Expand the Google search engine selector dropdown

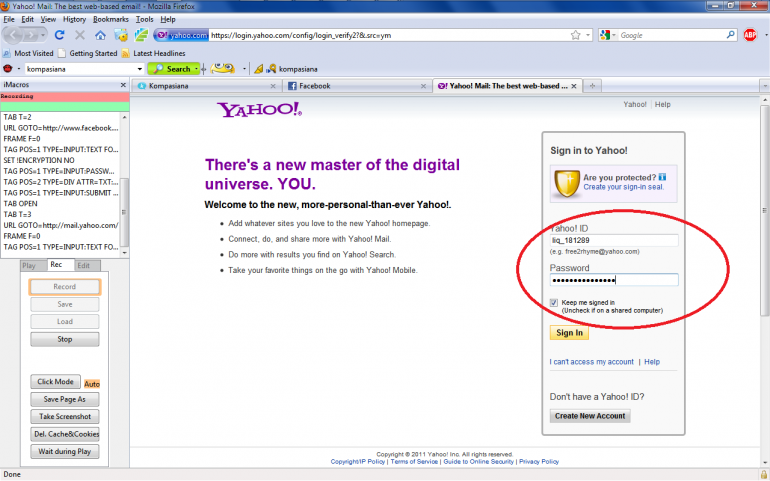(613, 35)
